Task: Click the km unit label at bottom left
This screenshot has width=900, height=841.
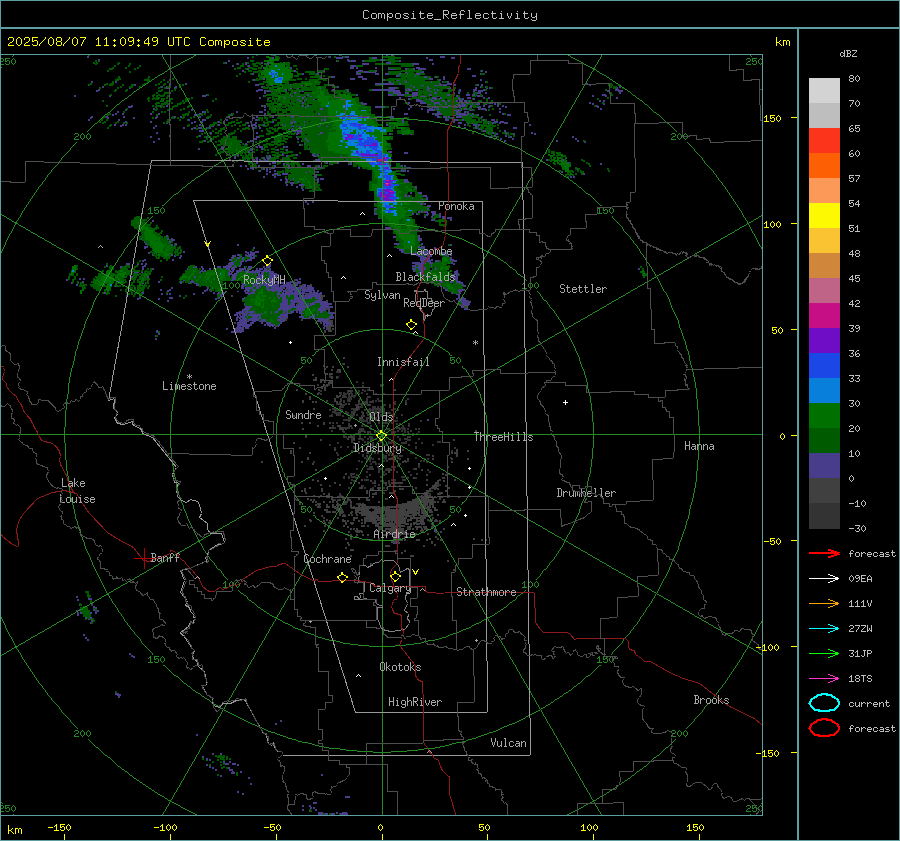Action: (15, 830)
